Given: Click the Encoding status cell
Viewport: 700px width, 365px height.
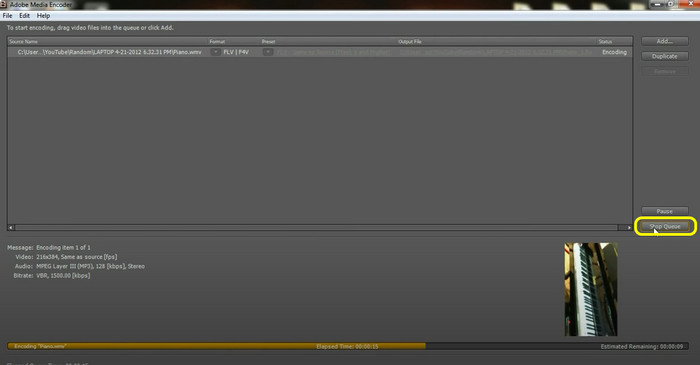Looking at the screenshot, I should point(614,52).
